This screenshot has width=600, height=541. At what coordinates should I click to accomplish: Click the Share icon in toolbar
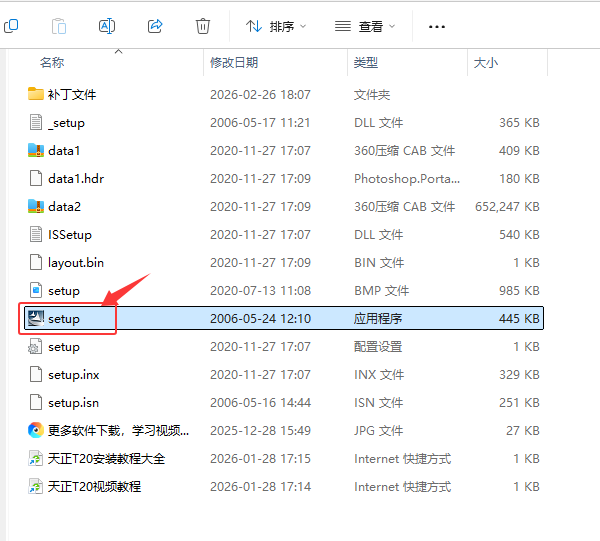(155, 26)
